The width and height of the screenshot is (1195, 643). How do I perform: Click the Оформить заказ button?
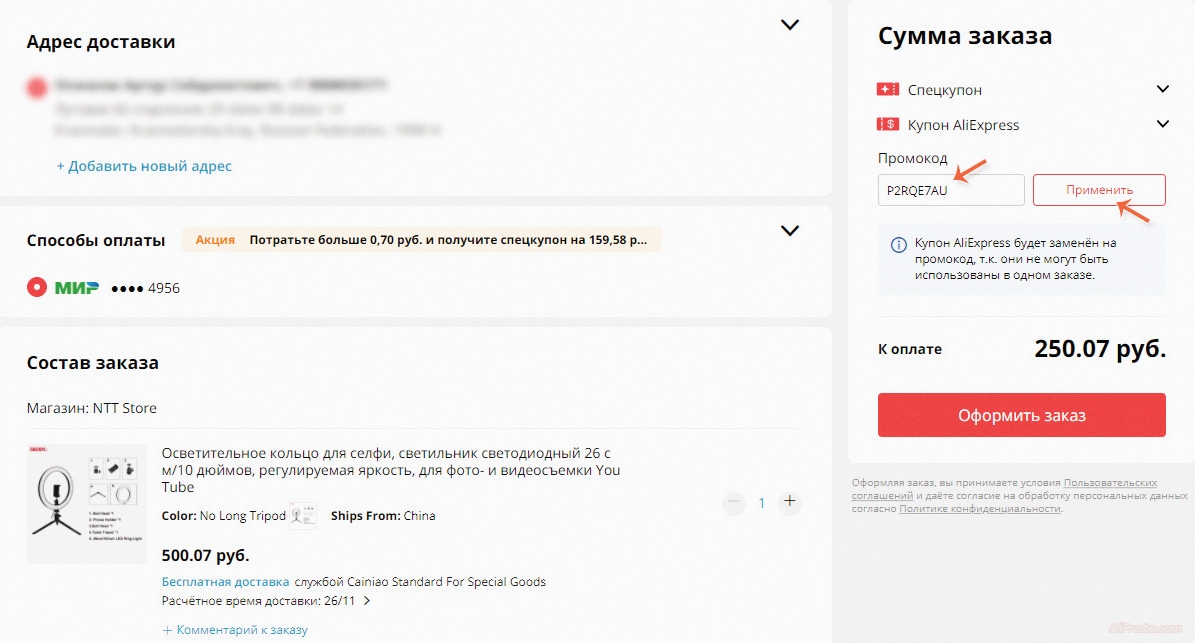(1021, 415)
